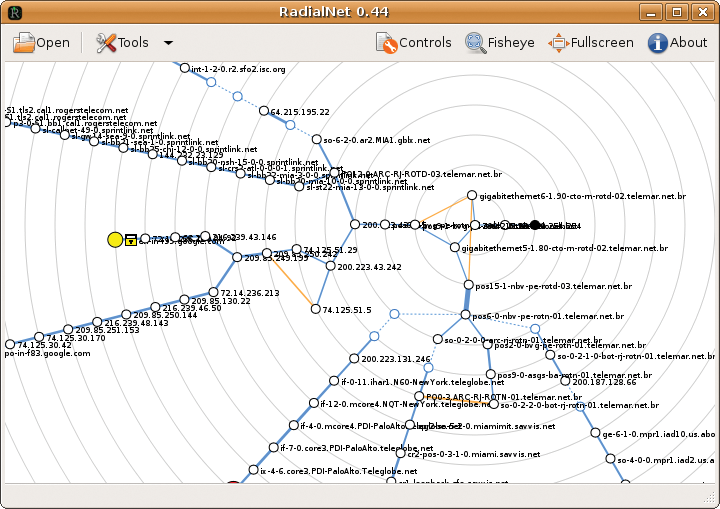Select node so-6-2-0.ar2.MIA1.gblx.net
Image resolution: width=720 pixels, height=509 pixels.
pyautogui.click(x=316, y=139)
